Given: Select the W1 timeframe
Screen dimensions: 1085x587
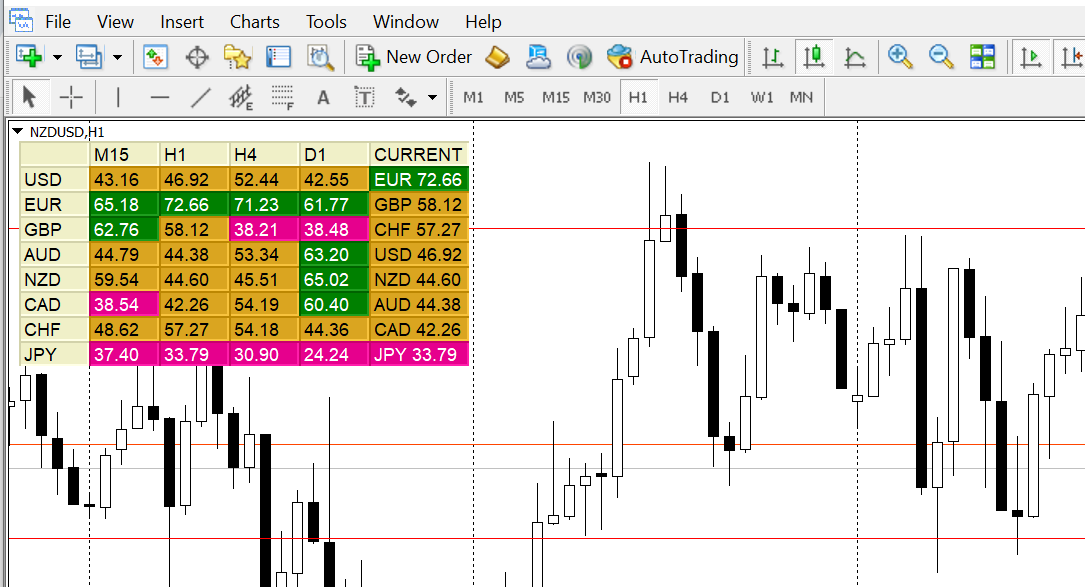Looking at the screenshot, I should point(762,98).
